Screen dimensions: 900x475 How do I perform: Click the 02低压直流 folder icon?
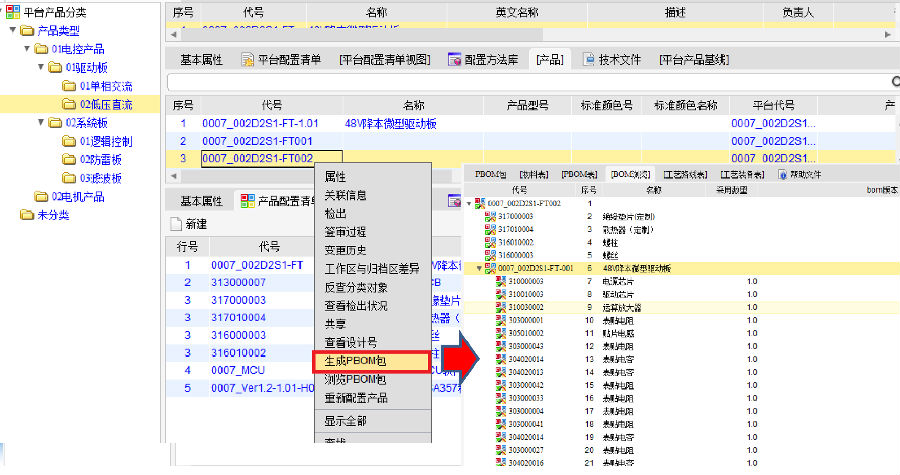pyautogui.click(x=69, y=104)
